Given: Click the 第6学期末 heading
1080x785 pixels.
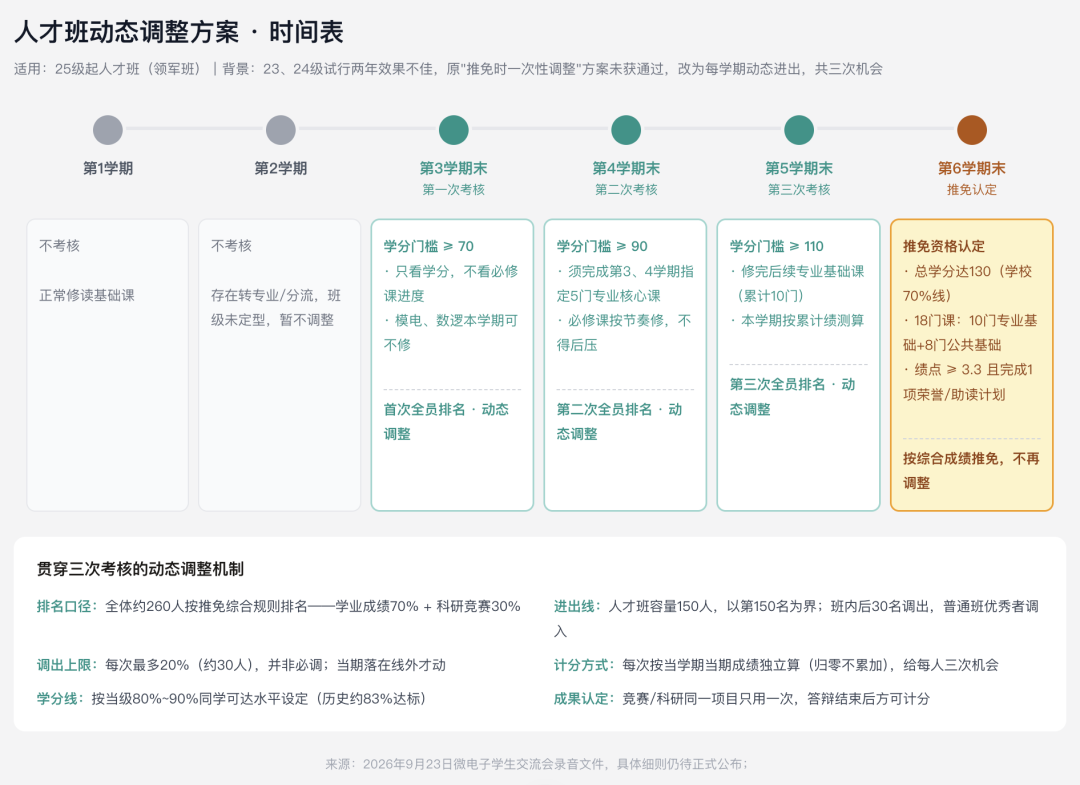Looking at the screenshot, I should 972,168.
